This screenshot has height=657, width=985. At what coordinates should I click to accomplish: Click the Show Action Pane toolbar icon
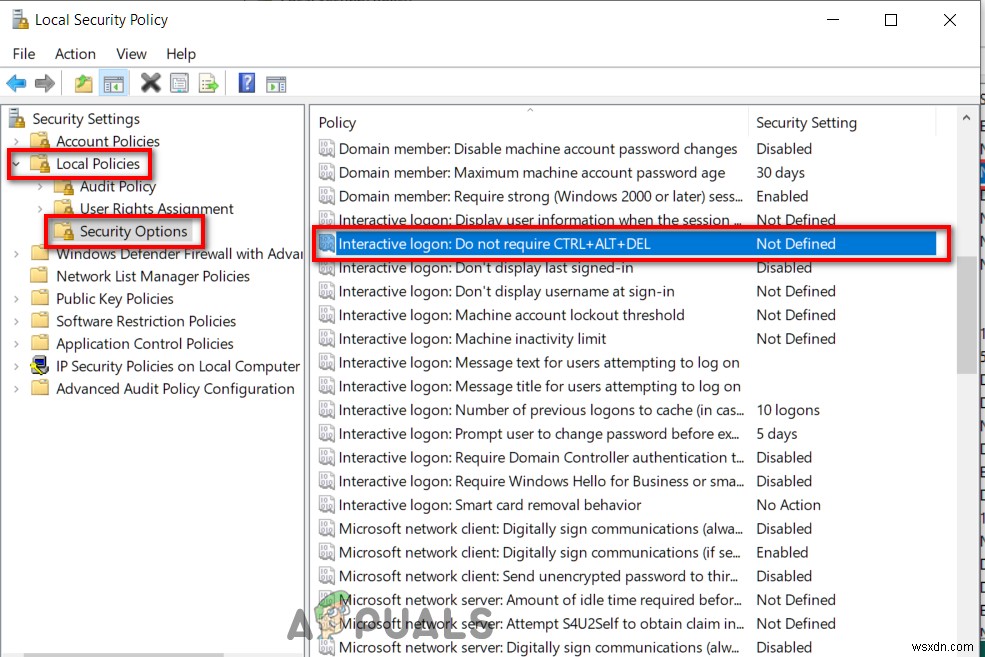click(x=275, y=83)
